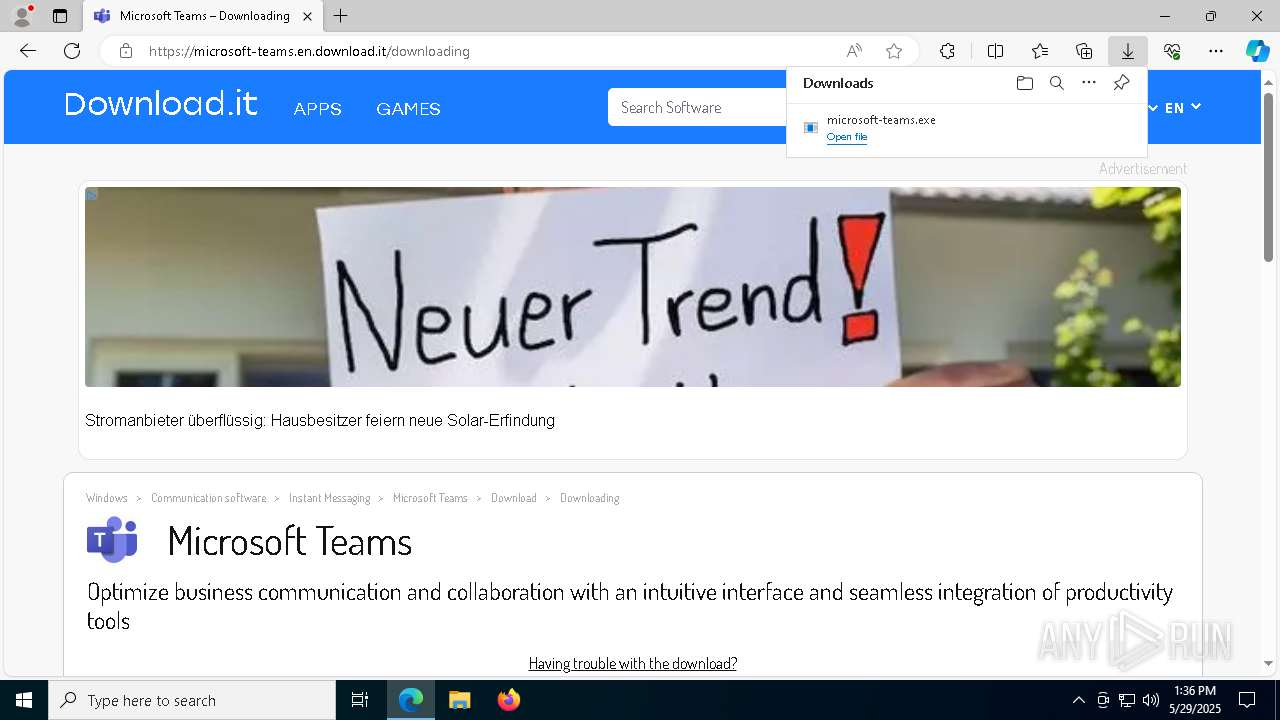Search downloads in Downloads panel
The image size is (1280, 720).
1056,83
